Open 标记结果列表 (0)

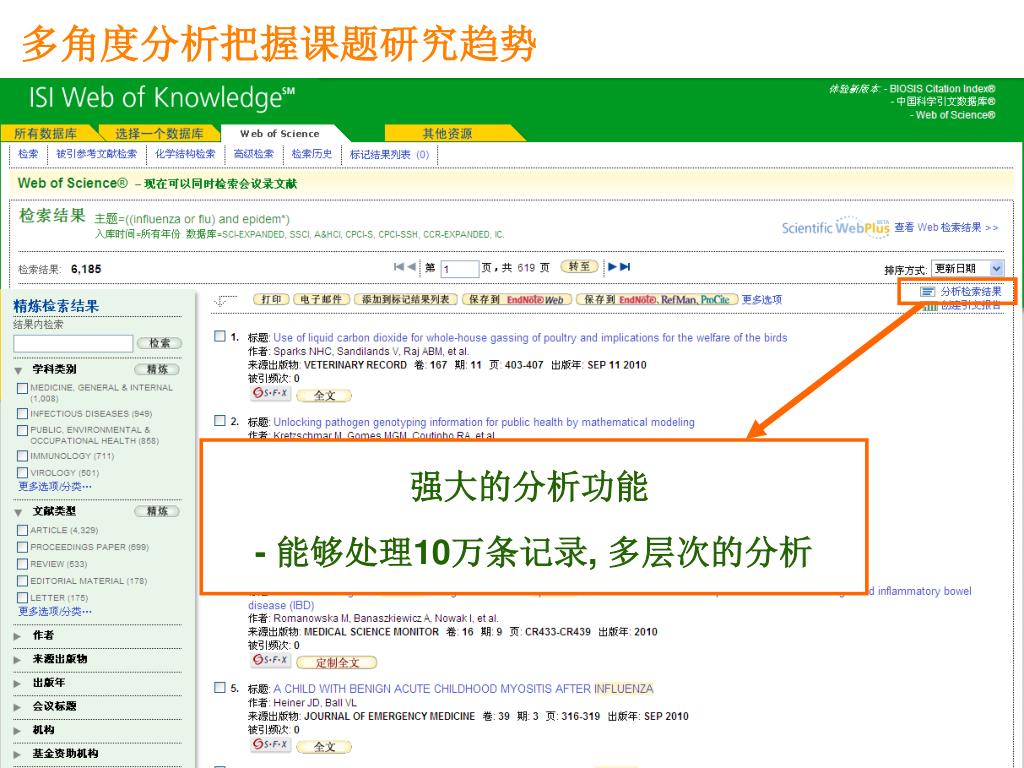point(390,155)
